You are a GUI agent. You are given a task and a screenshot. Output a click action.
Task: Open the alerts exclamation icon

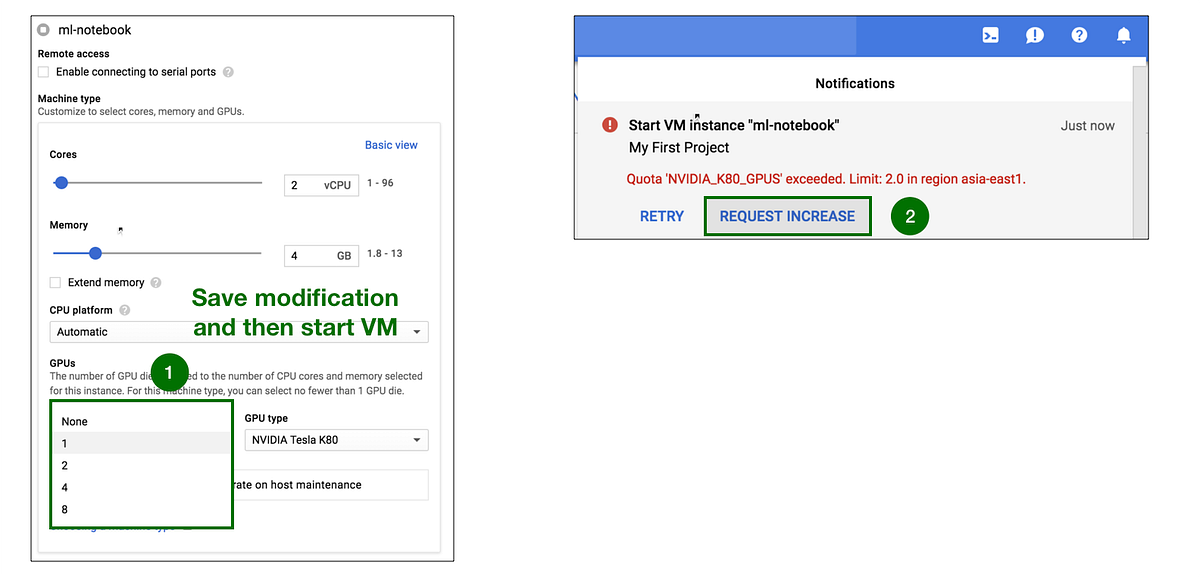(1035, 35)
